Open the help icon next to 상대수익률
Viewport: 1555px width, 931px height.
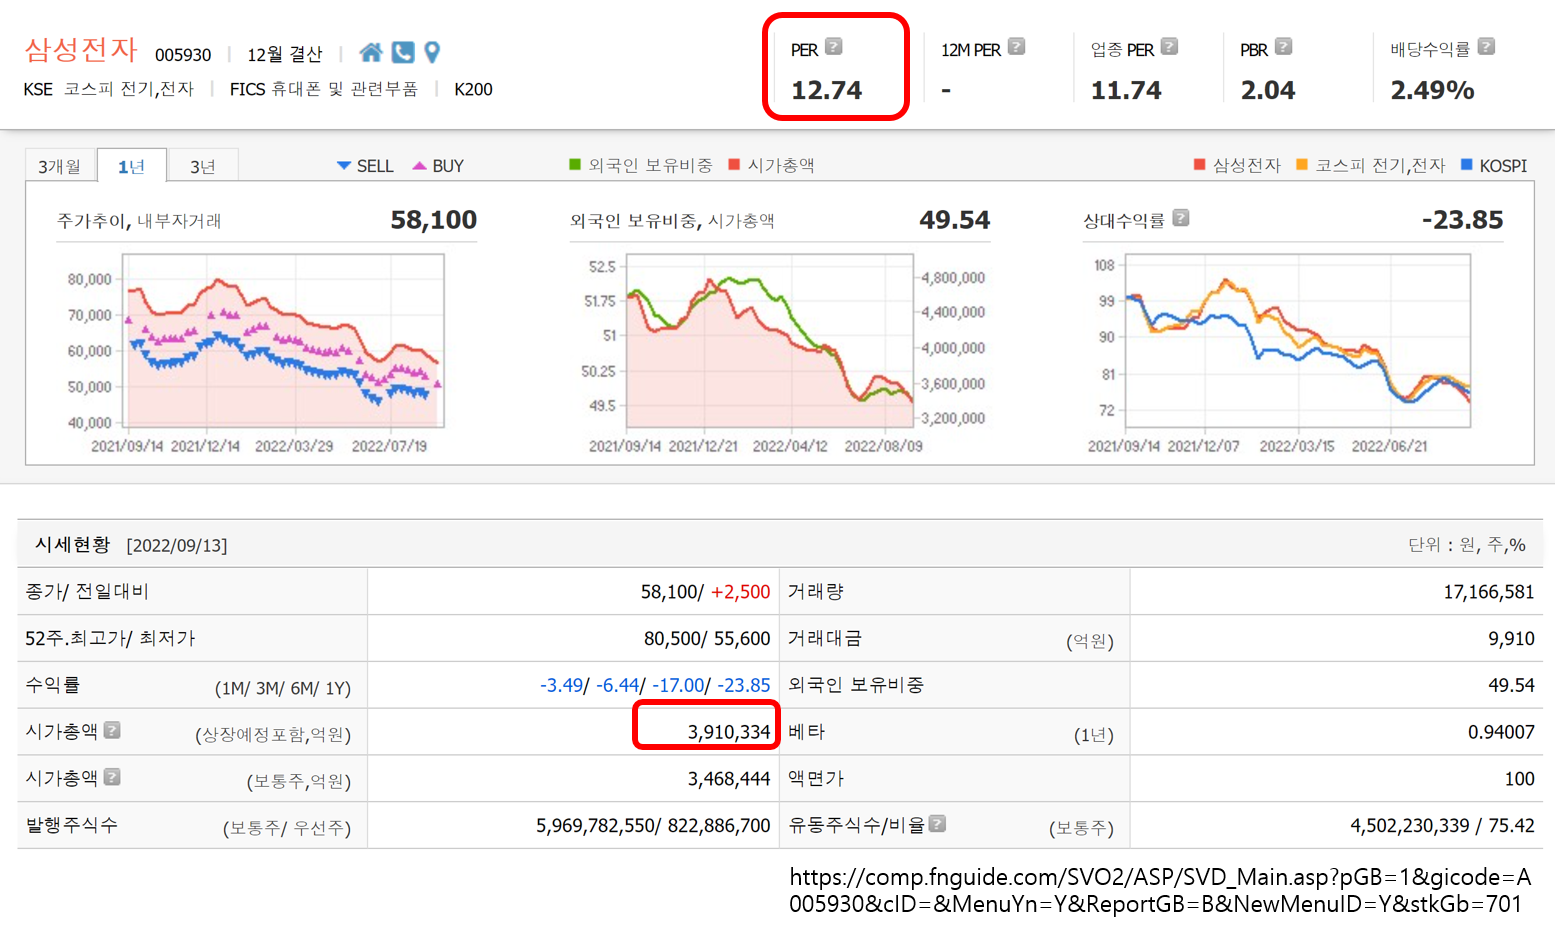click(x=1181, y=217)
